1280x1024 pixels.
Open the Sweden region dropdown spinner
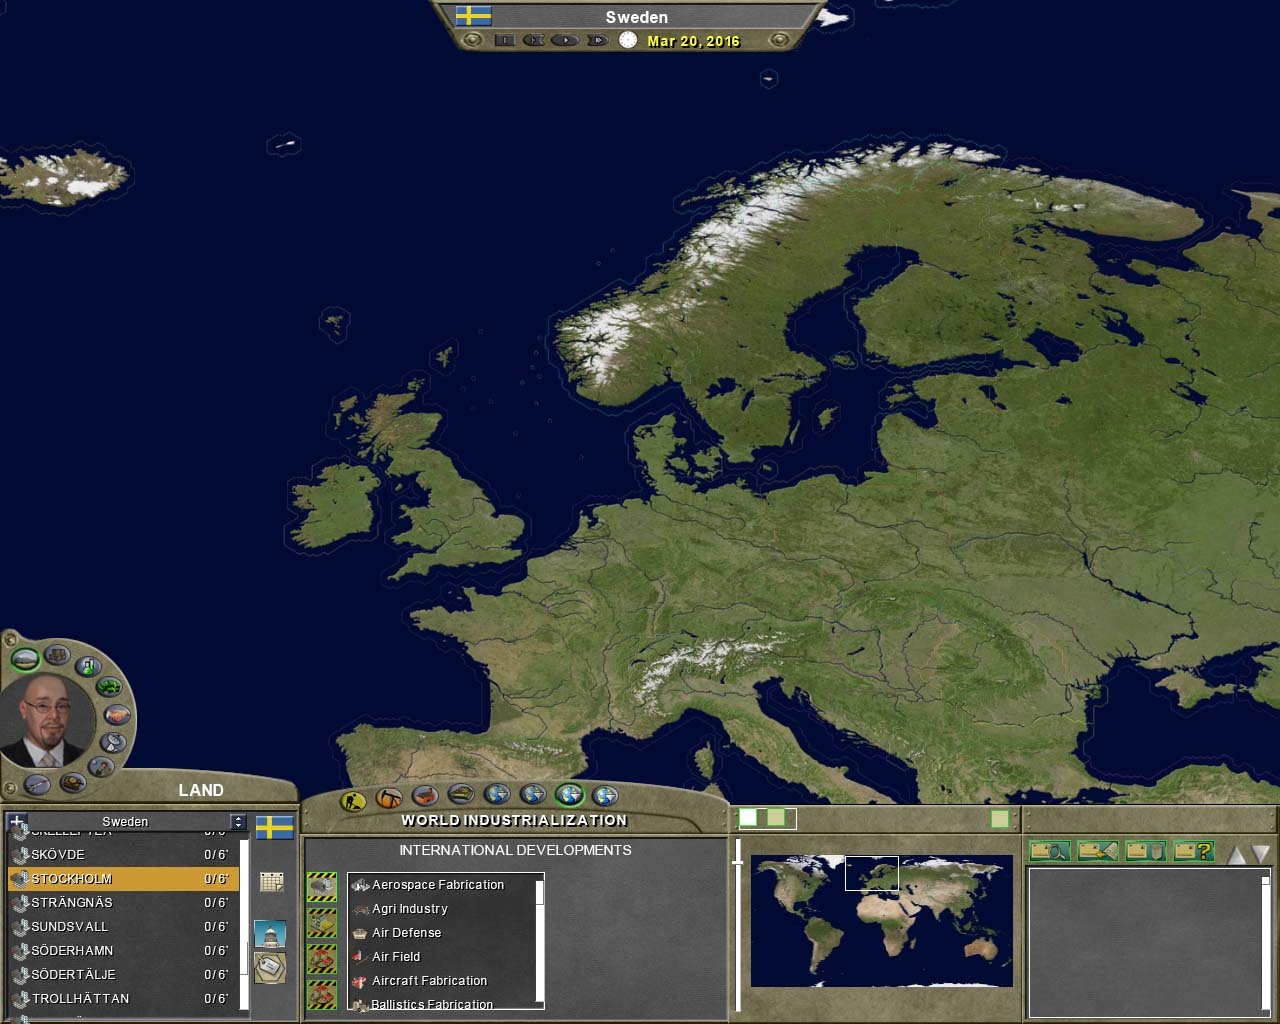pyautogui.click(x=238, y=821)
